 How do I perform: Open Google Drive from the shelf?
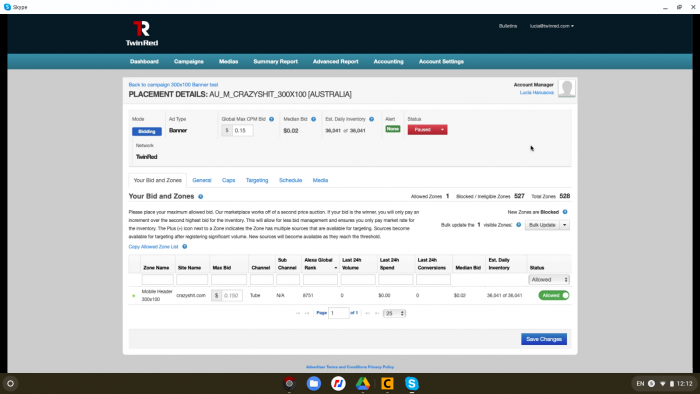click(362, 383)
